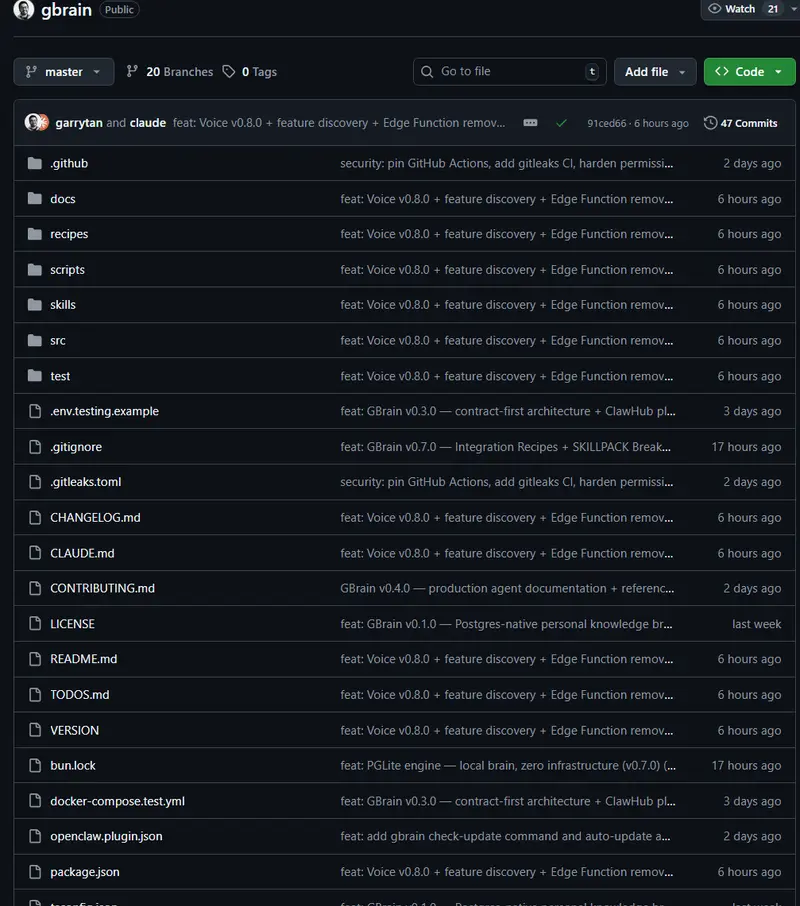Viewport: 800px width, 906px height.
Task: Click the file icon beside LICENSE
Action: point(35,624)
